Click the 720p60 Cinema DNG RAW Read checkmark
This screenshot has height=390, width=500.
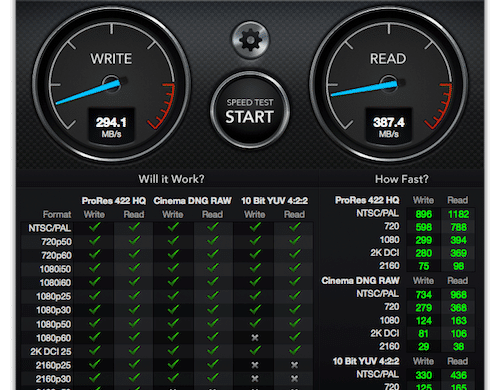tap(213, 254)
